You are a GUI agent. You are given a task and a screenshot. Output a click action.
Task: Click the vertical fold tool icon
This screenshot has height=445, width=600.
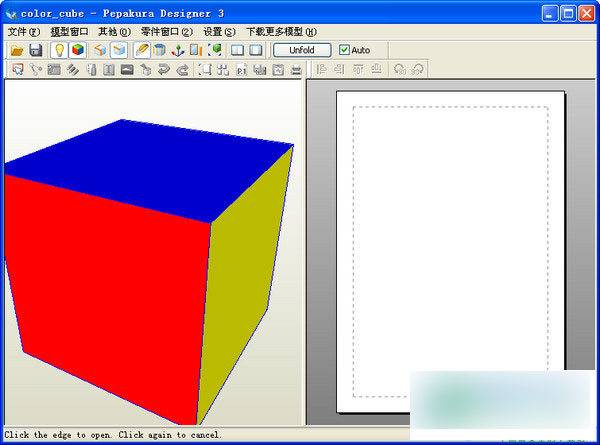tap(91, 70)
